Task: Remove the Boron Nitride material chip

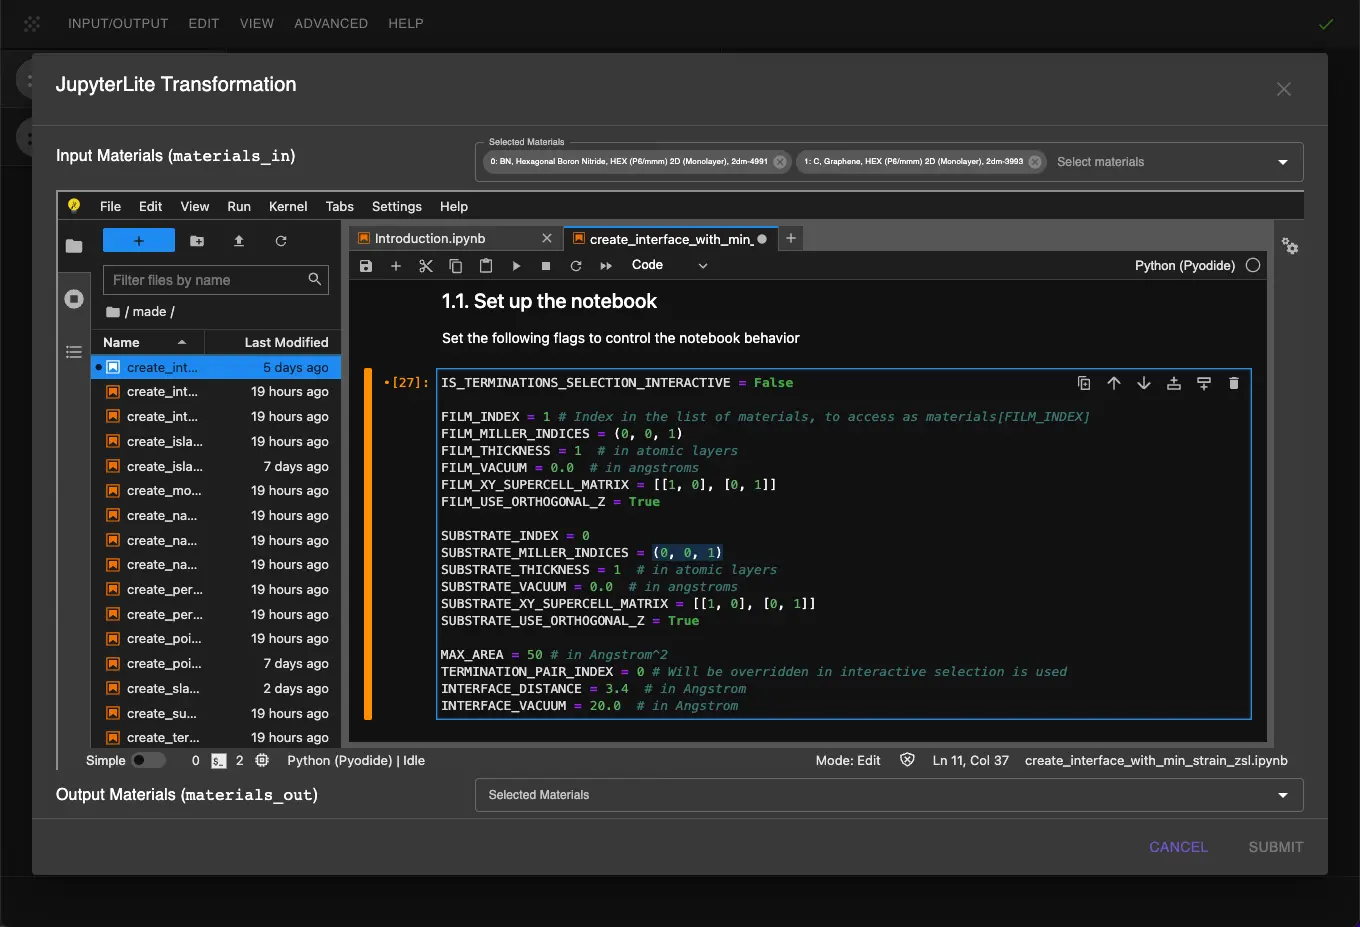Action: tap(780, 162)
